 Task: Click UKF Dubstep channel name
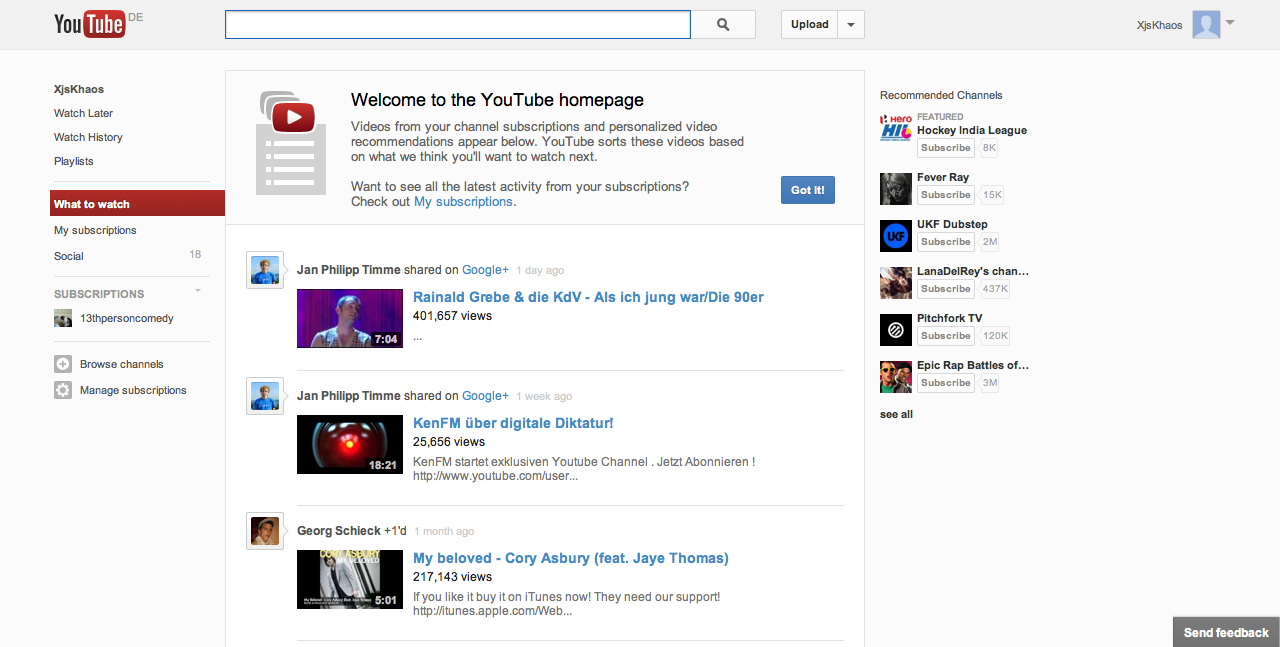coord(952,224)
